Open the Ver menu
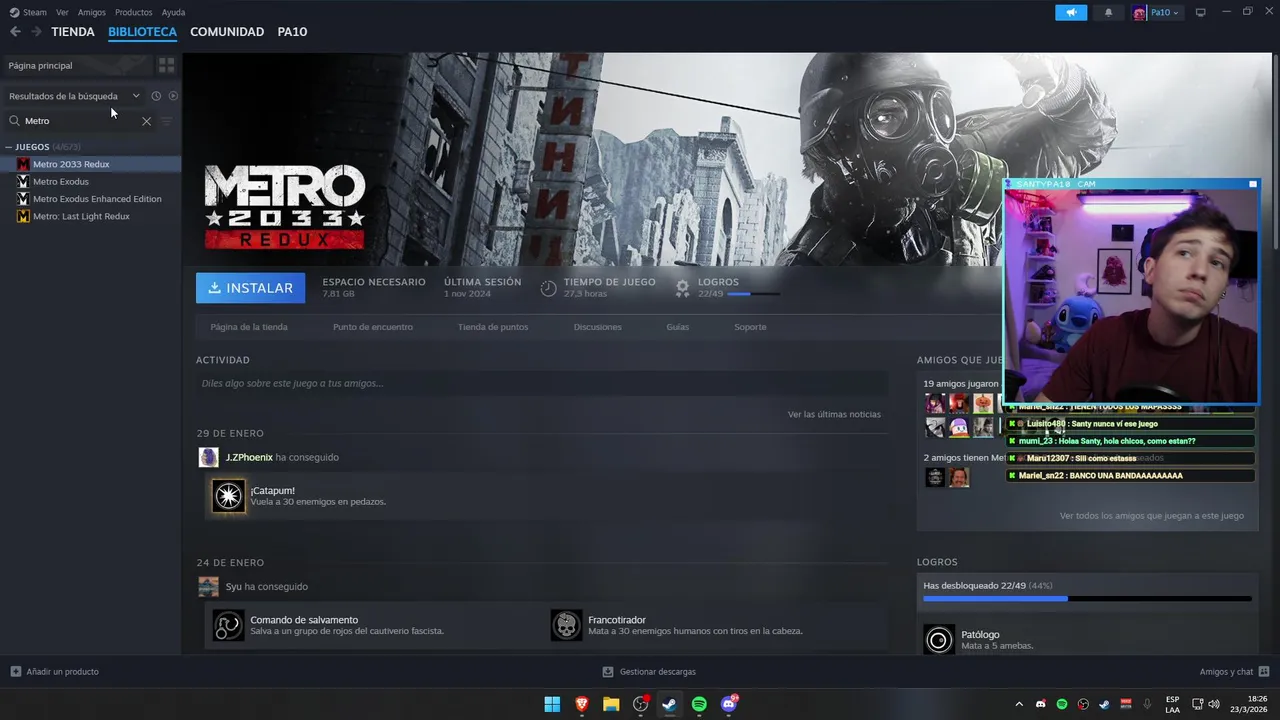 [63, 12]
